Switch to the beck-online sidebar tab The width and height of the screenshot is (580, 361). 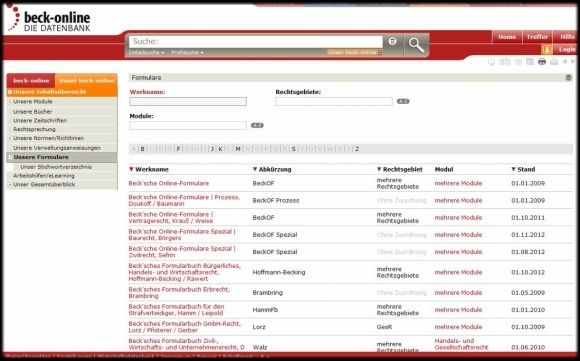click(31, 81)
